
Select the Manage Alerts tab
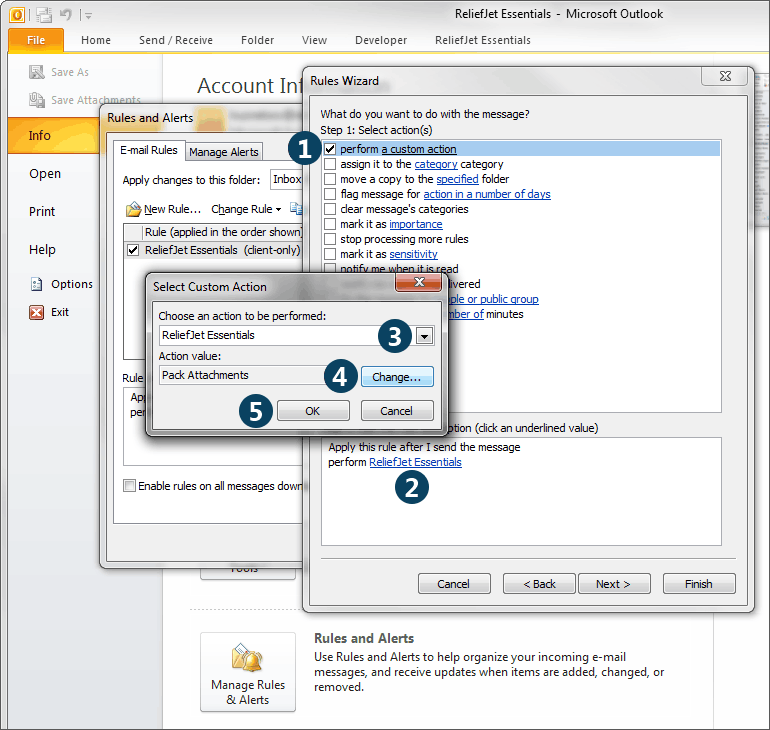tap(224, 152)
